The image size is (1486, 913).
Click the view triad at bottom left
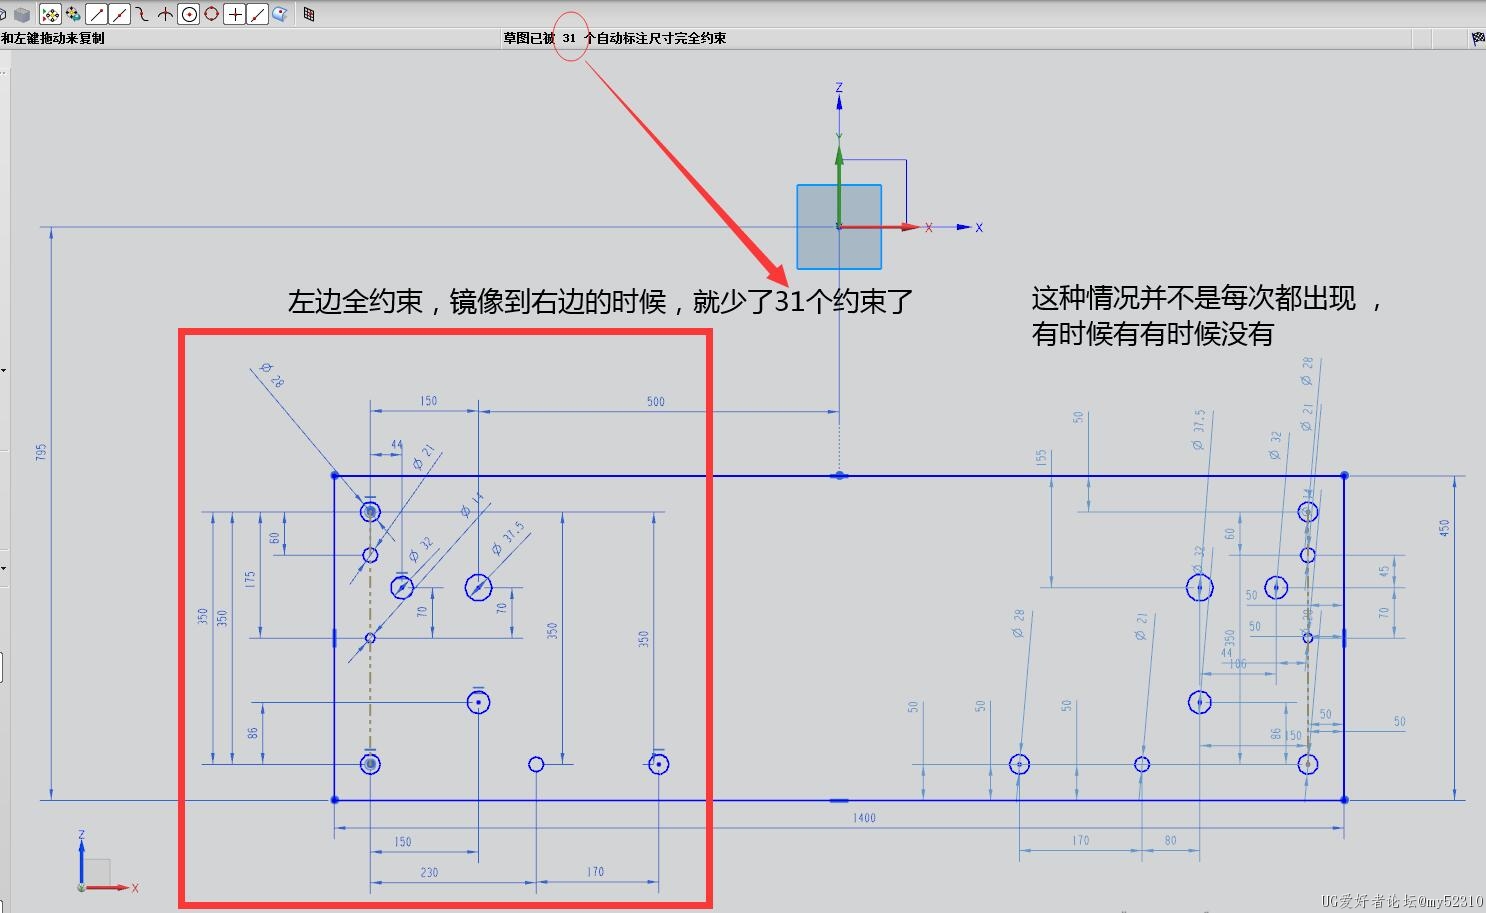(x=107, y=862)
